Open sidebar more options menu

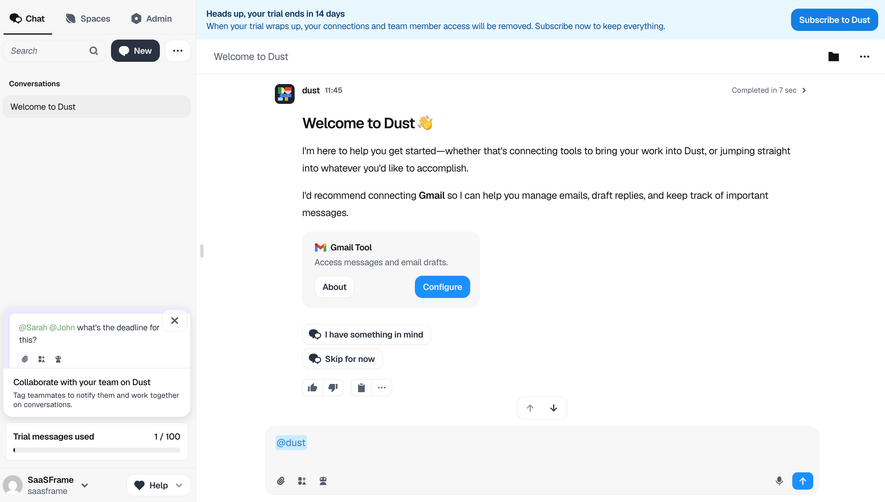click(178, 51)
